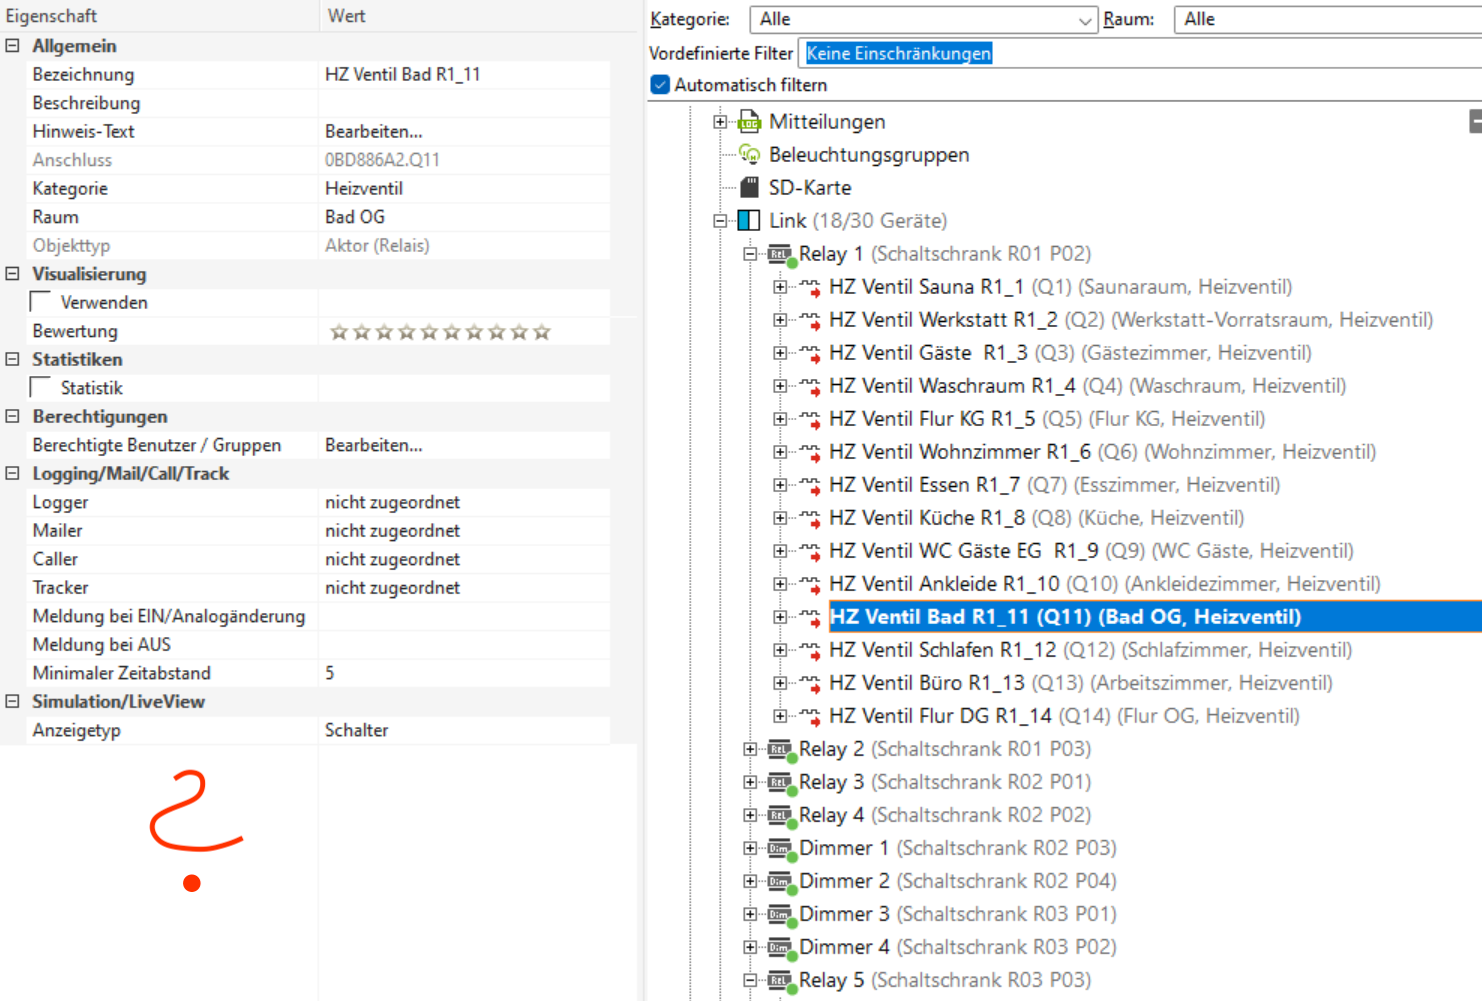The width and height of the screenshot is (1482, 1001).
Task: Click the Dimmer 3 device icon
Action: coord(781,915)
